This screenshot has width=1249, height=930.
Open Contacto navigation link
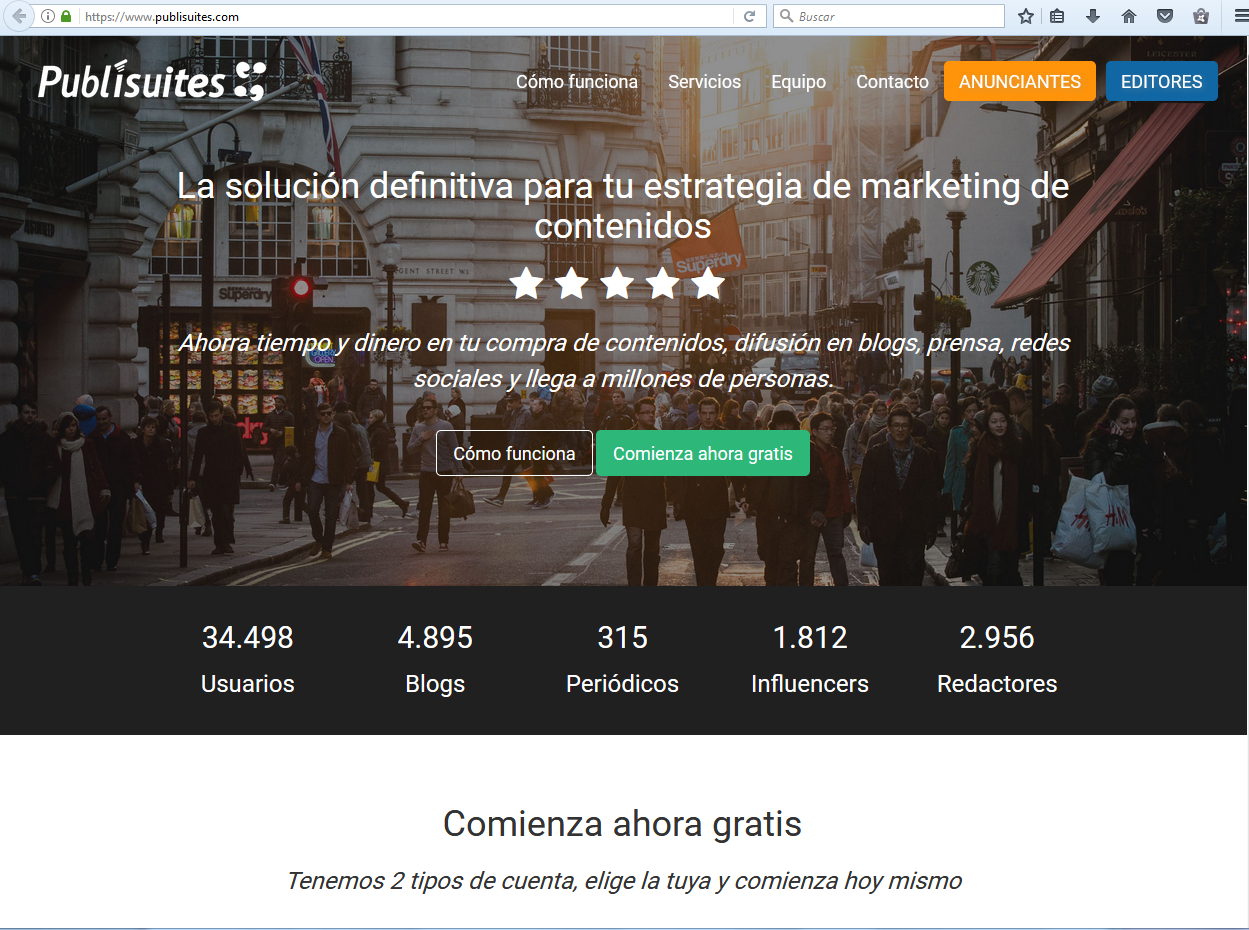[892, 82]
